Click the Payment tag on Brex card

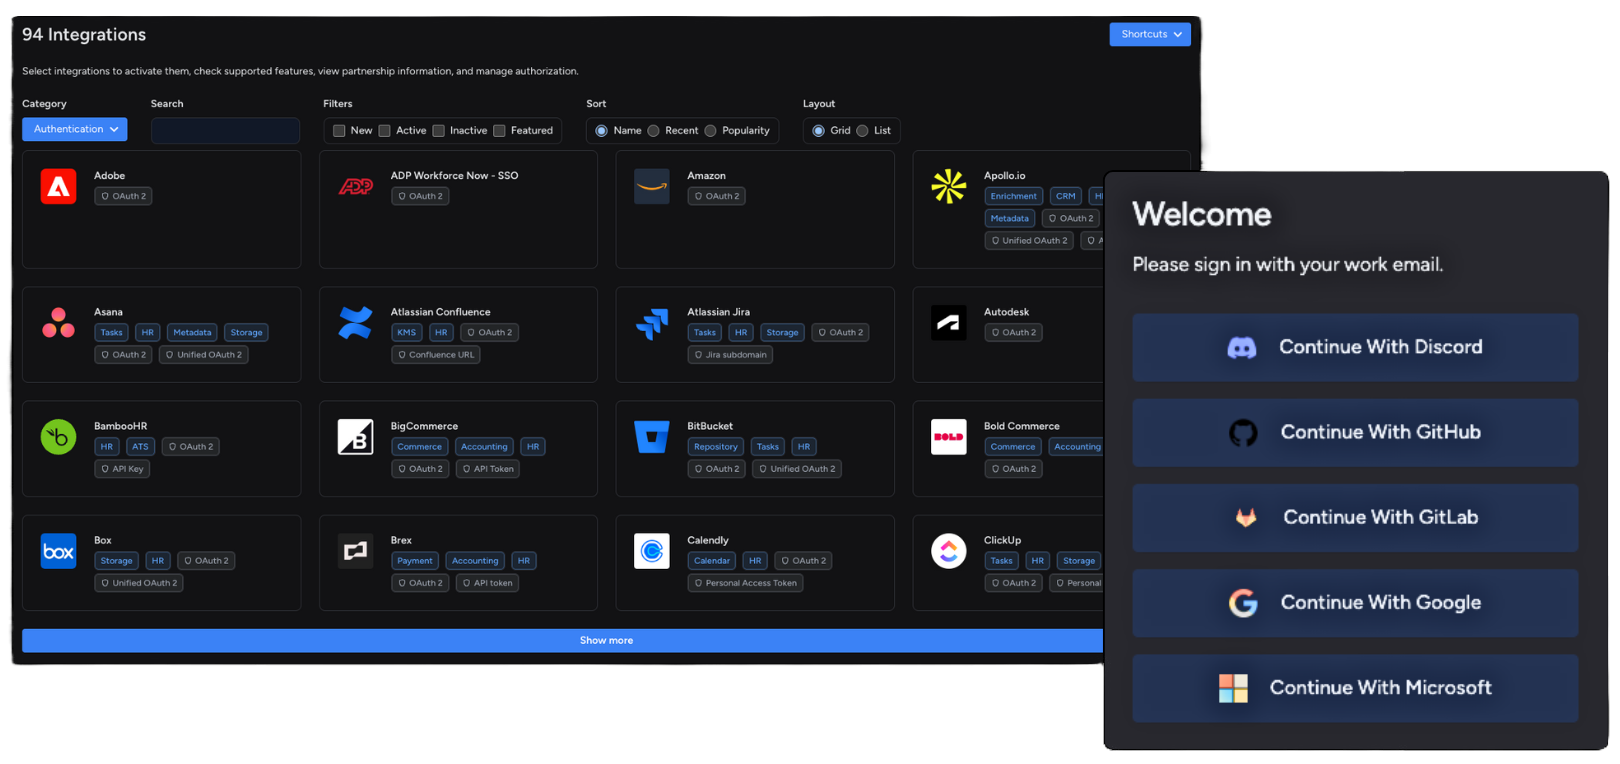(414, 561)
